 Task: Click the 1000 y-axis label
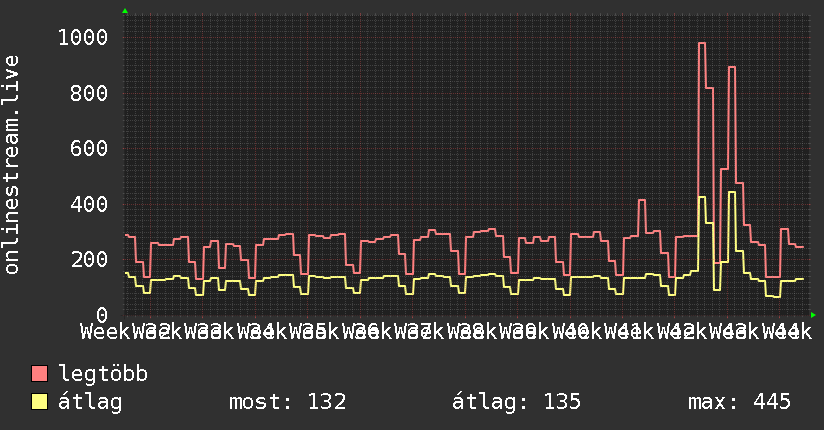point(83,37)
